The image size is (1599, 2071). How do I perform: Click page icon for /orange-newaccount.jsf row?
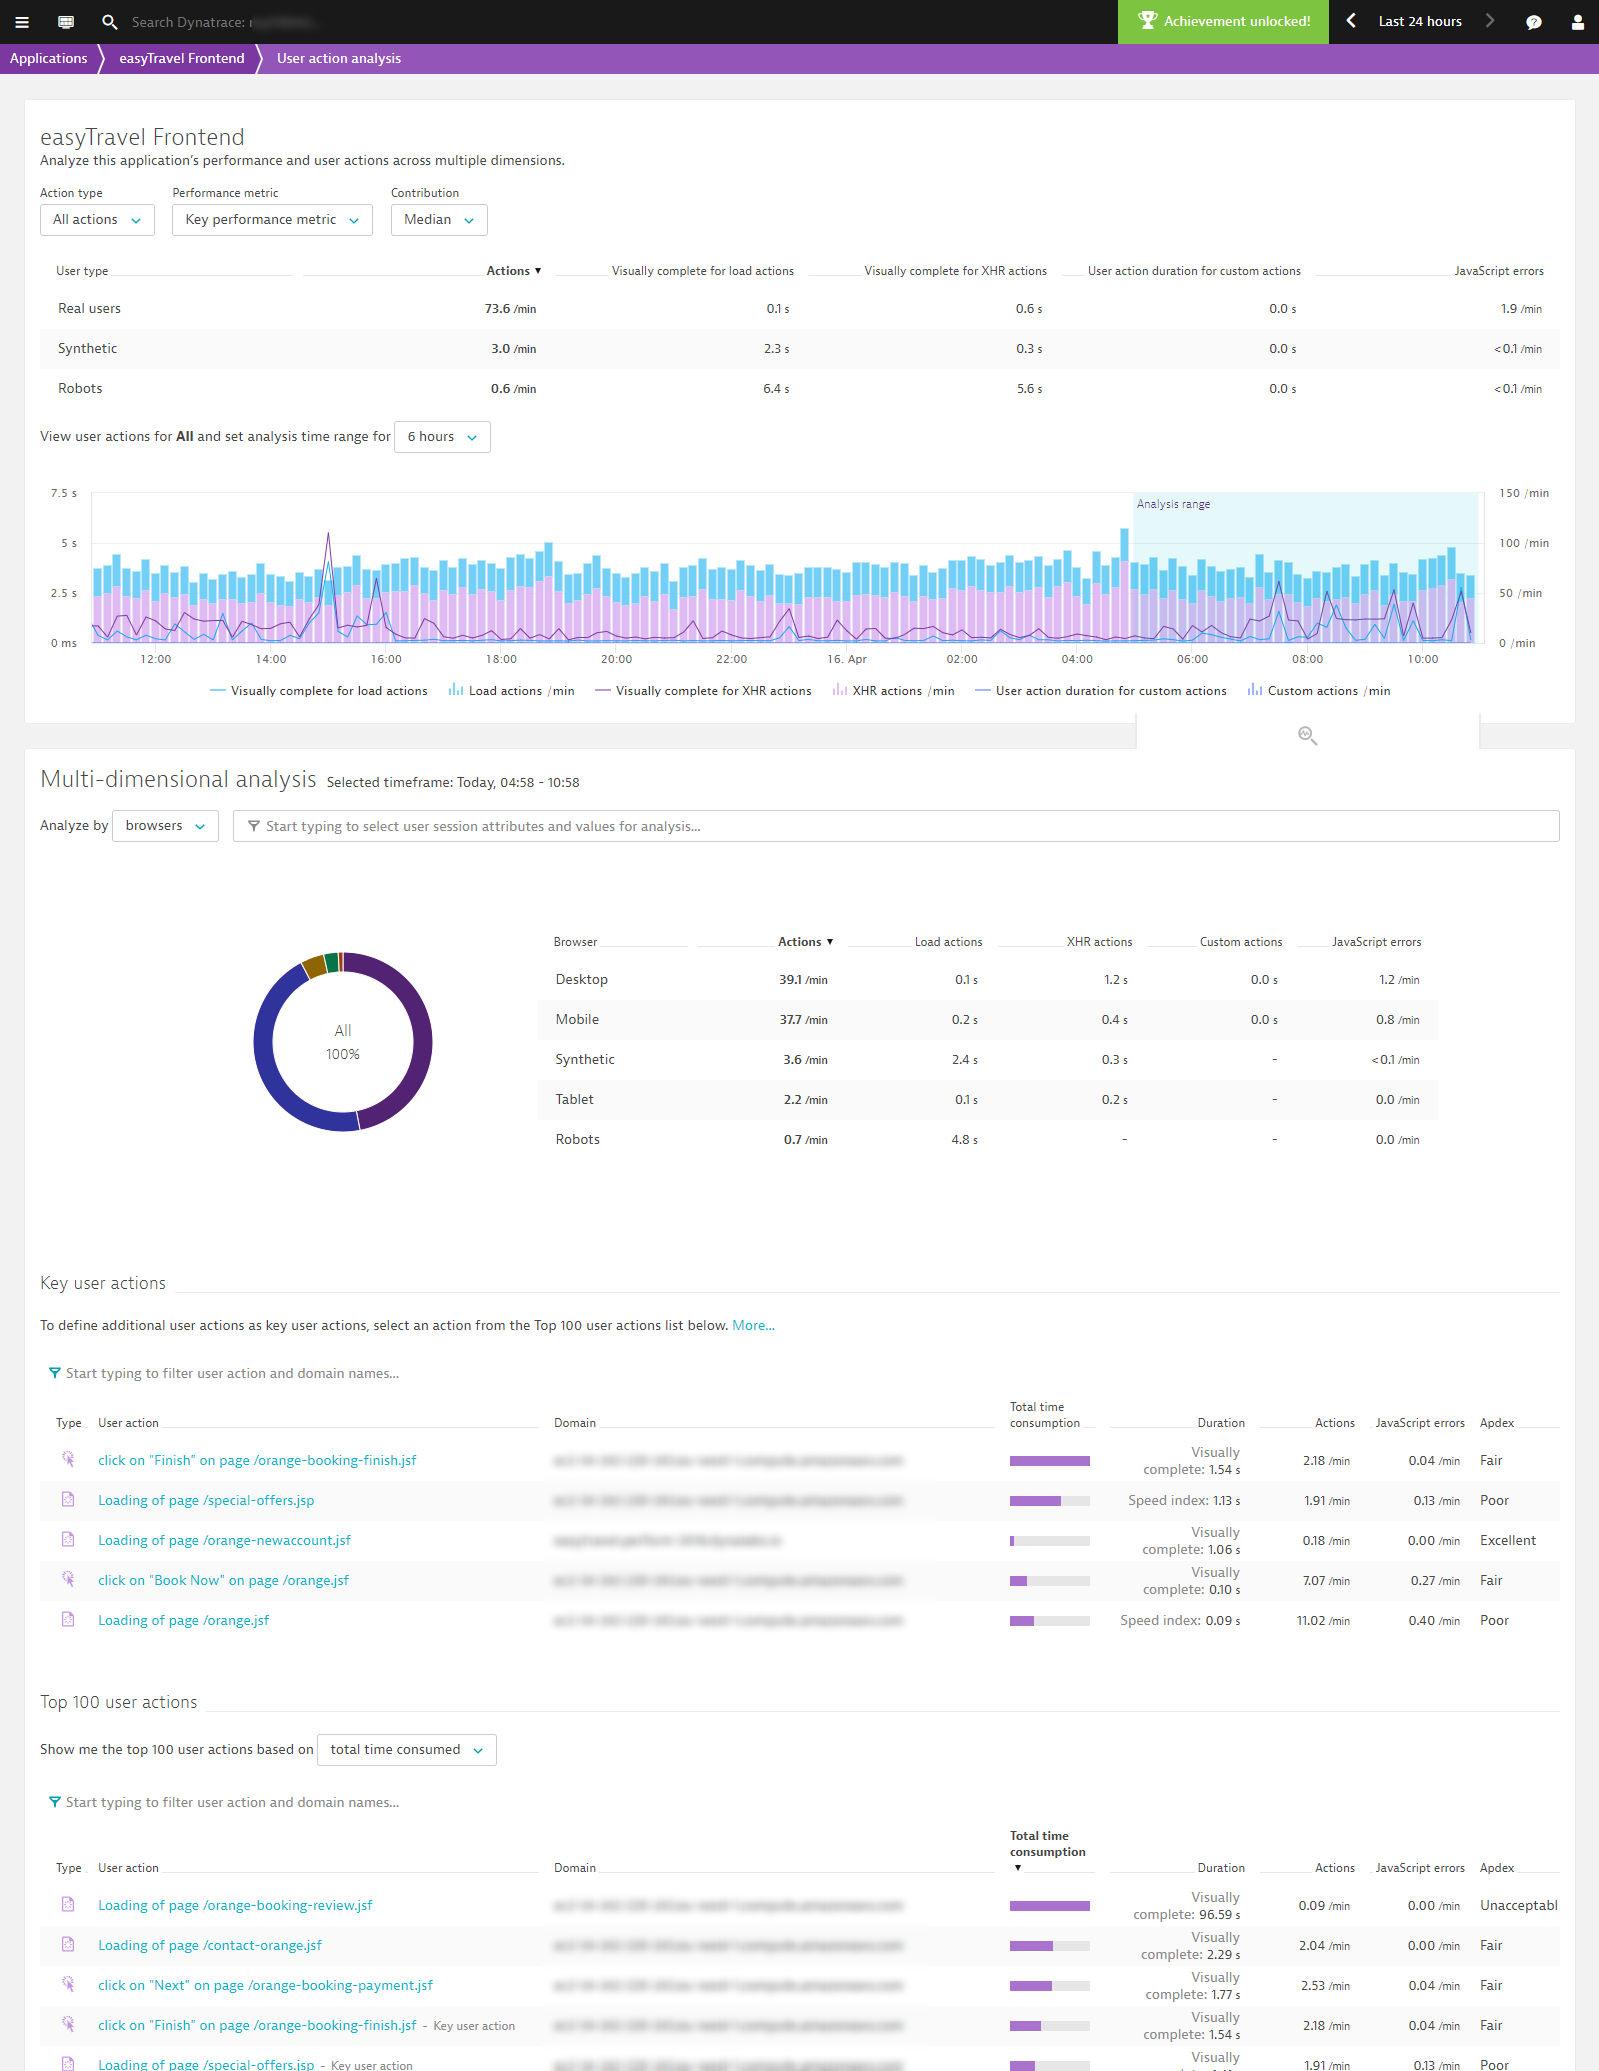[x=68, y=1539]
